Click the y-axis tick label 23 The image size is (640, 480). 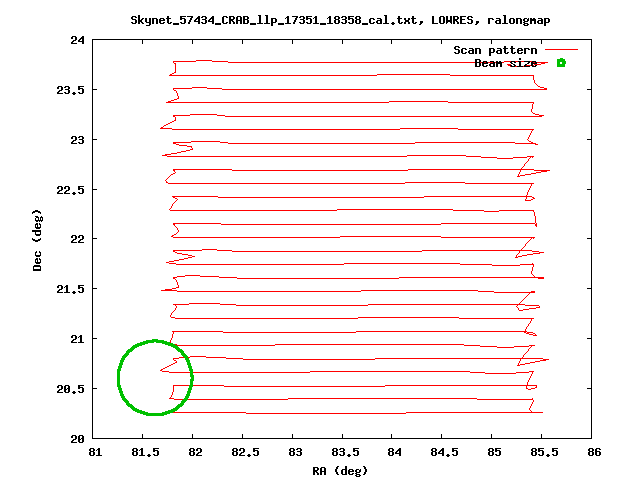coord(77,140)
